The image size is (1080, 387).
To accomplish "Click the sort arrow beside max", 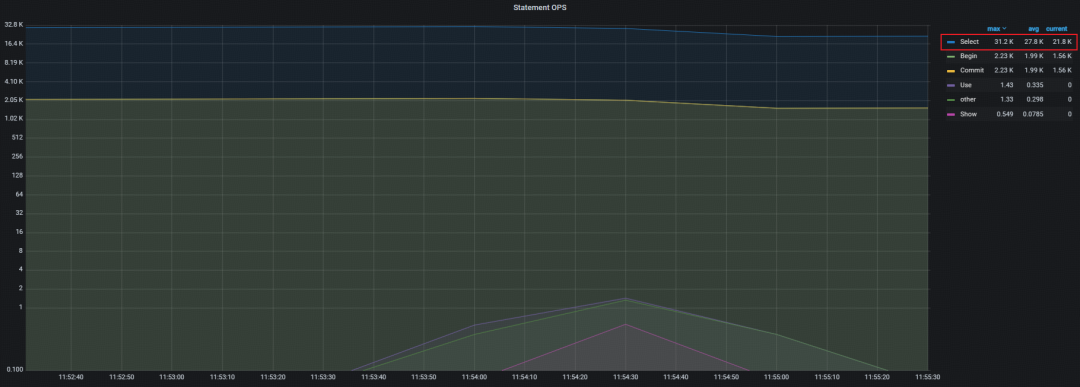I will (x=1004, y=29).
